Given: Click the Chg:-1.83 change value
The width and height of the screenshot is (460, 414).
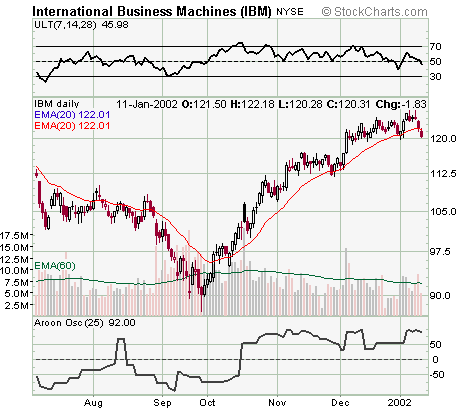Looking at the screenshot, I should 401,104.
